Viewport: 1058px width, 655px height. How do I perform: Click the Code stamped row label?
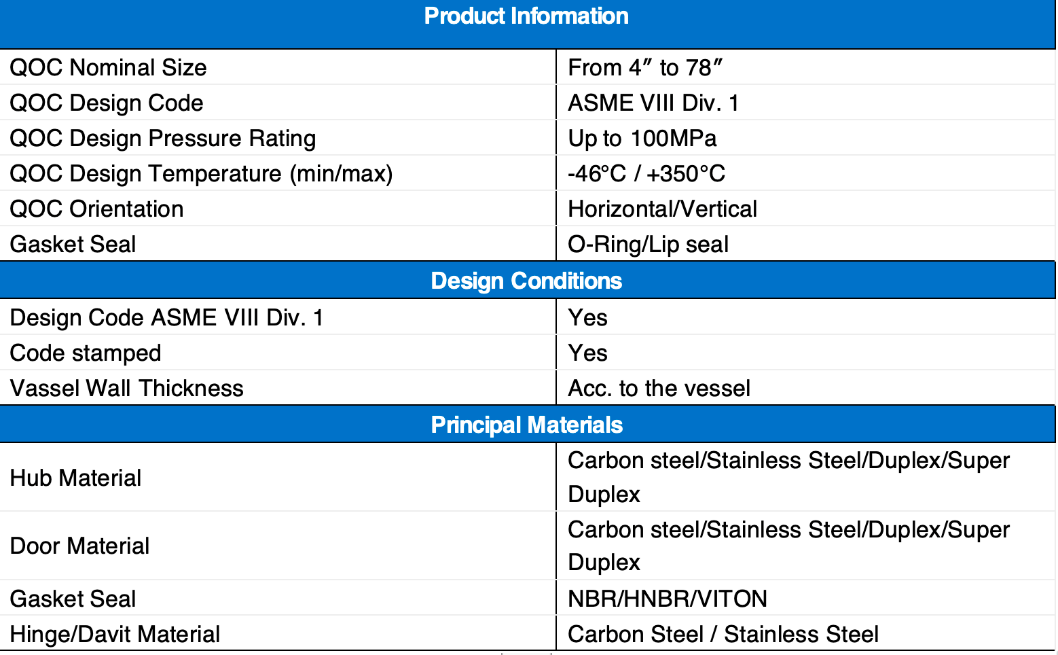pyautogui.click(x=86, y=353)
